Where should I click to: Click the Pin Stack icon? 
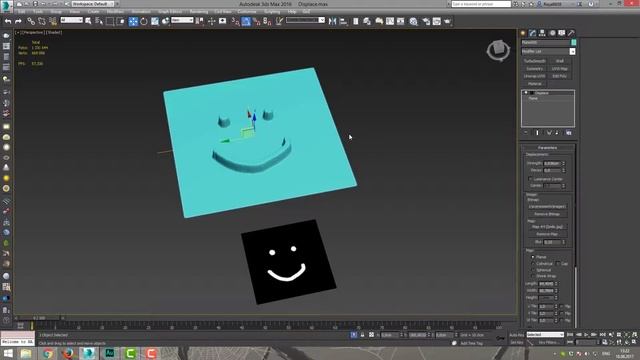526,133
